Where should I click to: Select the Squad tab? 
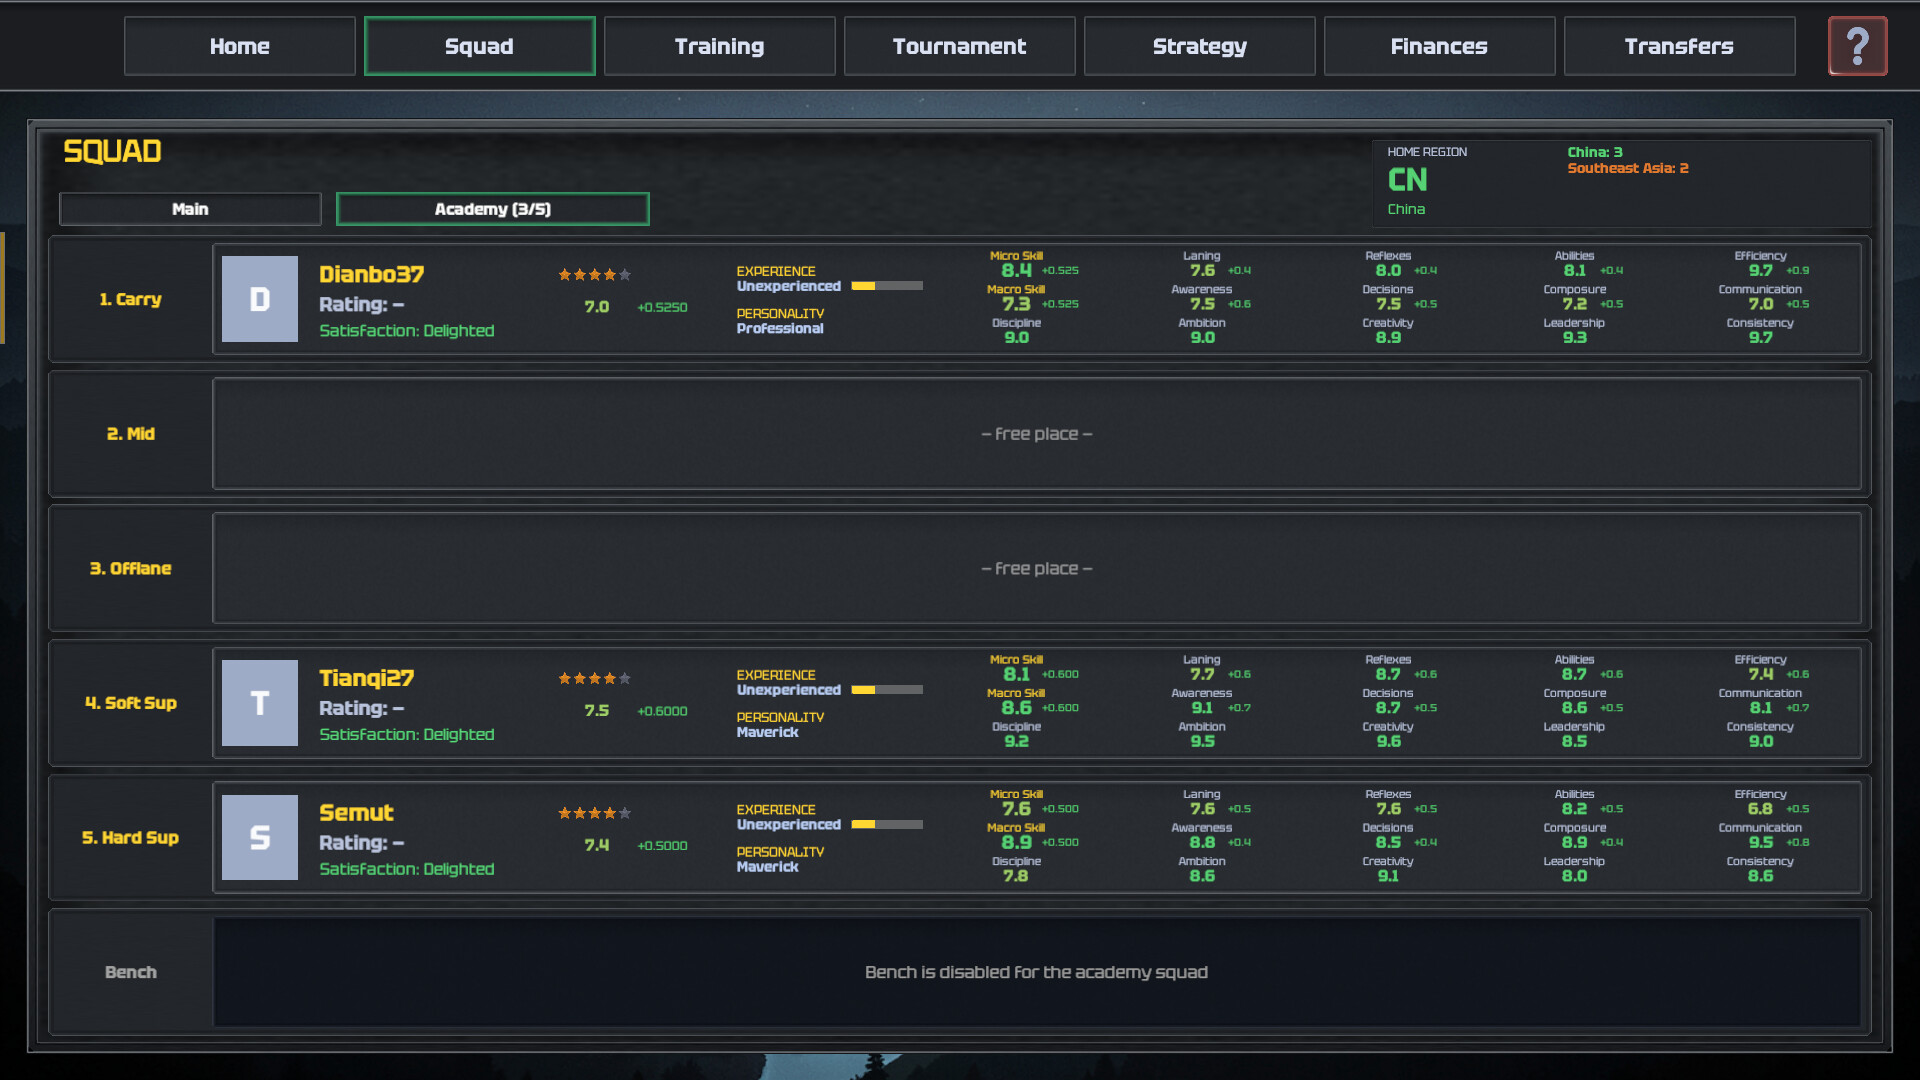tap(480, 46)
